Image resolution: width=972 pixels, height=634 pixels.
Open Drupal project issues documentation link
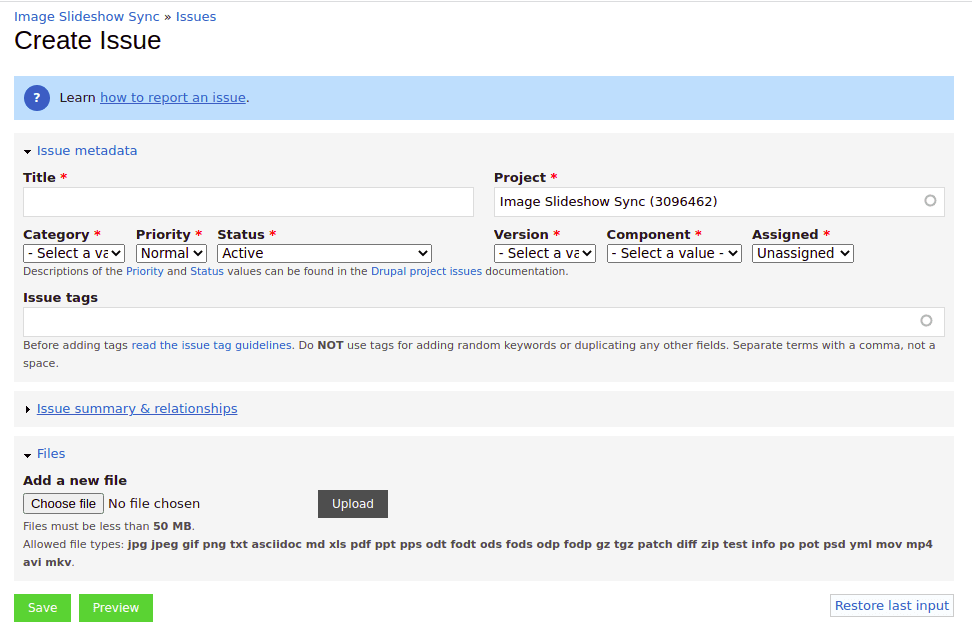[426, 271]
